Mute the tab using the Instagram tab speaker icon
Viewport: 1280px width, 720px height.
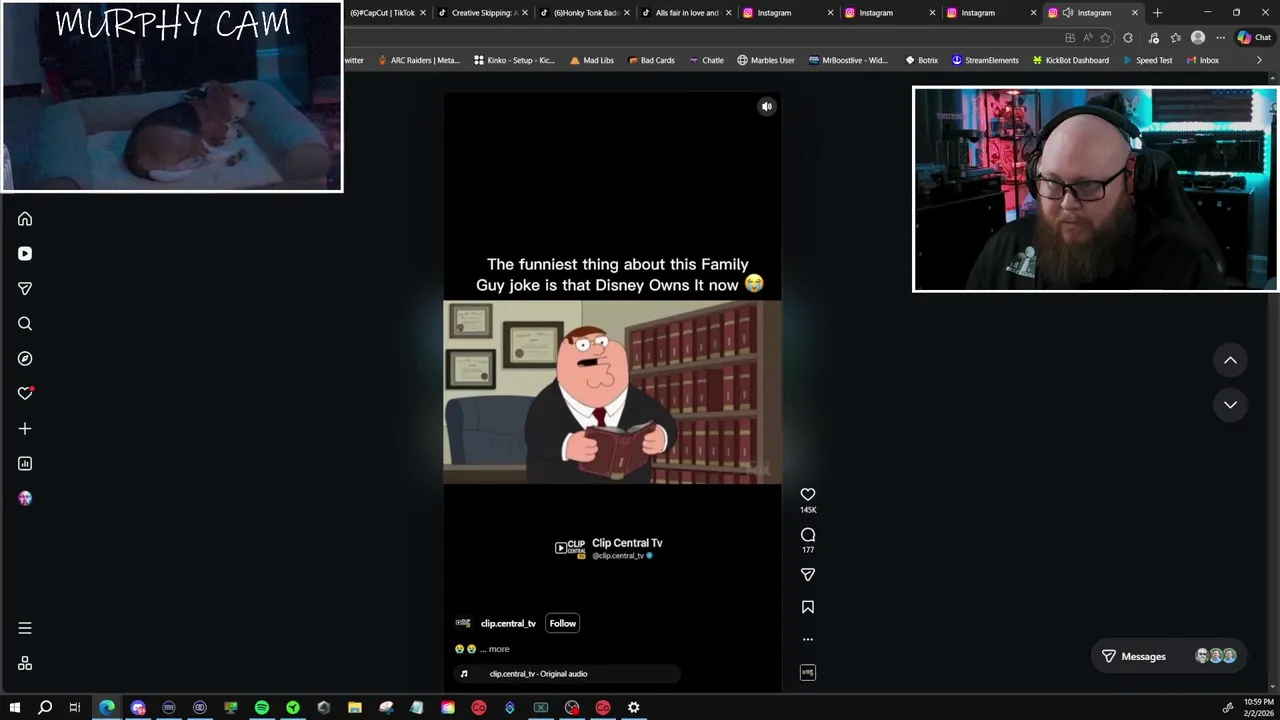point(1067,13)
